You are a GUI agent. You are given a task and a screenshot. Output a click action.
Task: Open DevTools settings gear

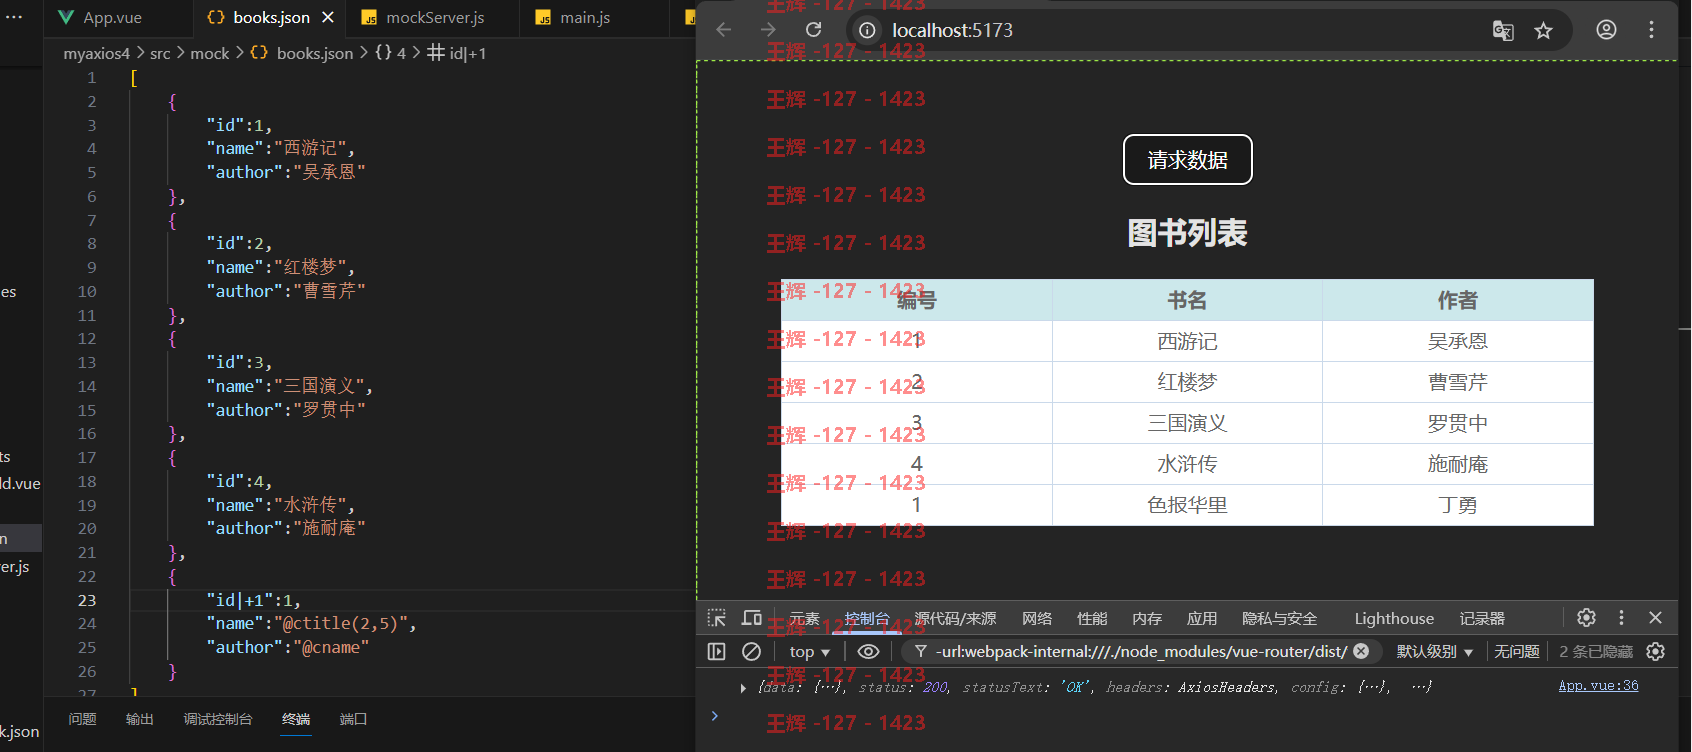pos(1587,618)
